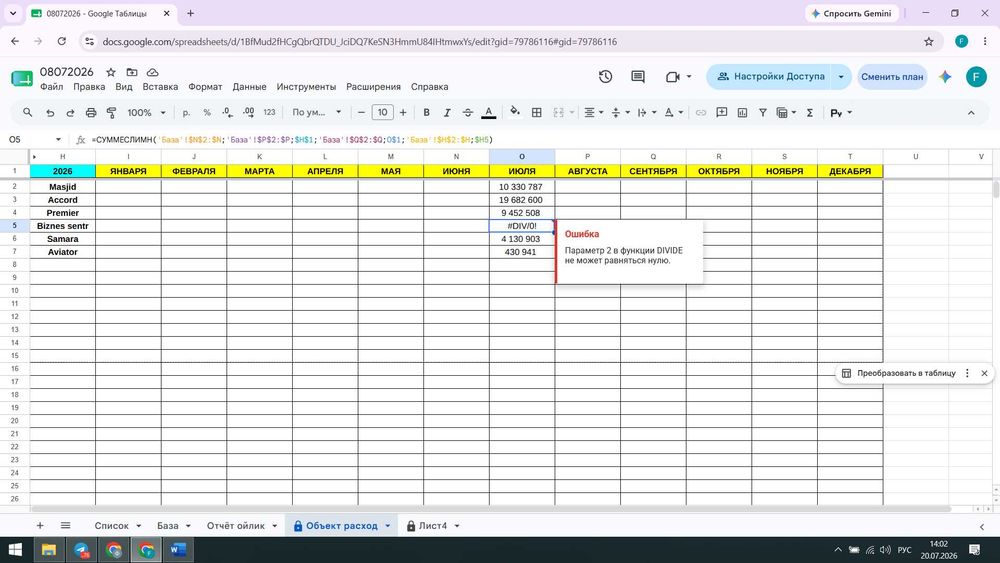The image size is (1000, 563).
Task: Format cell as percent
Action: 207,112
